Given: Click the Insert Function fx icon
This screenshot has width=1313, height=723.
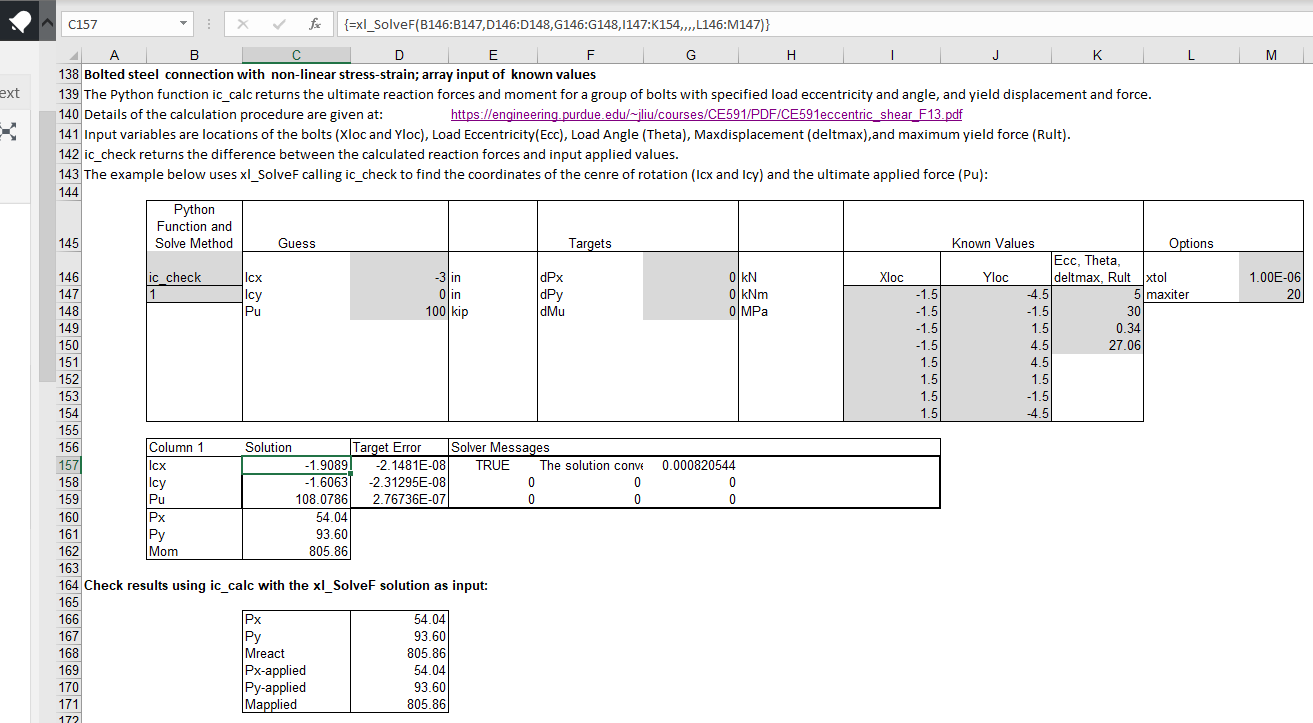Looking at the screenshot, I should [314, 23].
